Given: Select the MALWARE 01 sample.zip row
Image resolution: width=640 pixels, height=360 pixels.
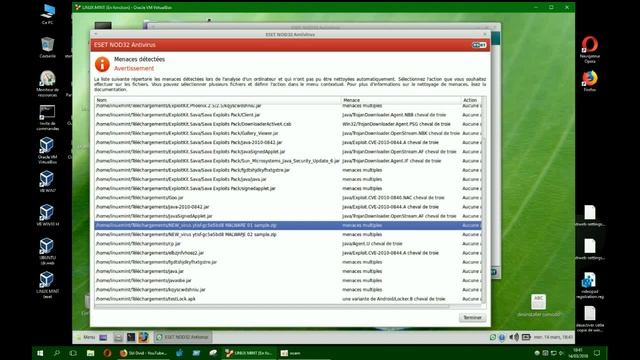Looking at the screenshot, I should tap(288, 225).
